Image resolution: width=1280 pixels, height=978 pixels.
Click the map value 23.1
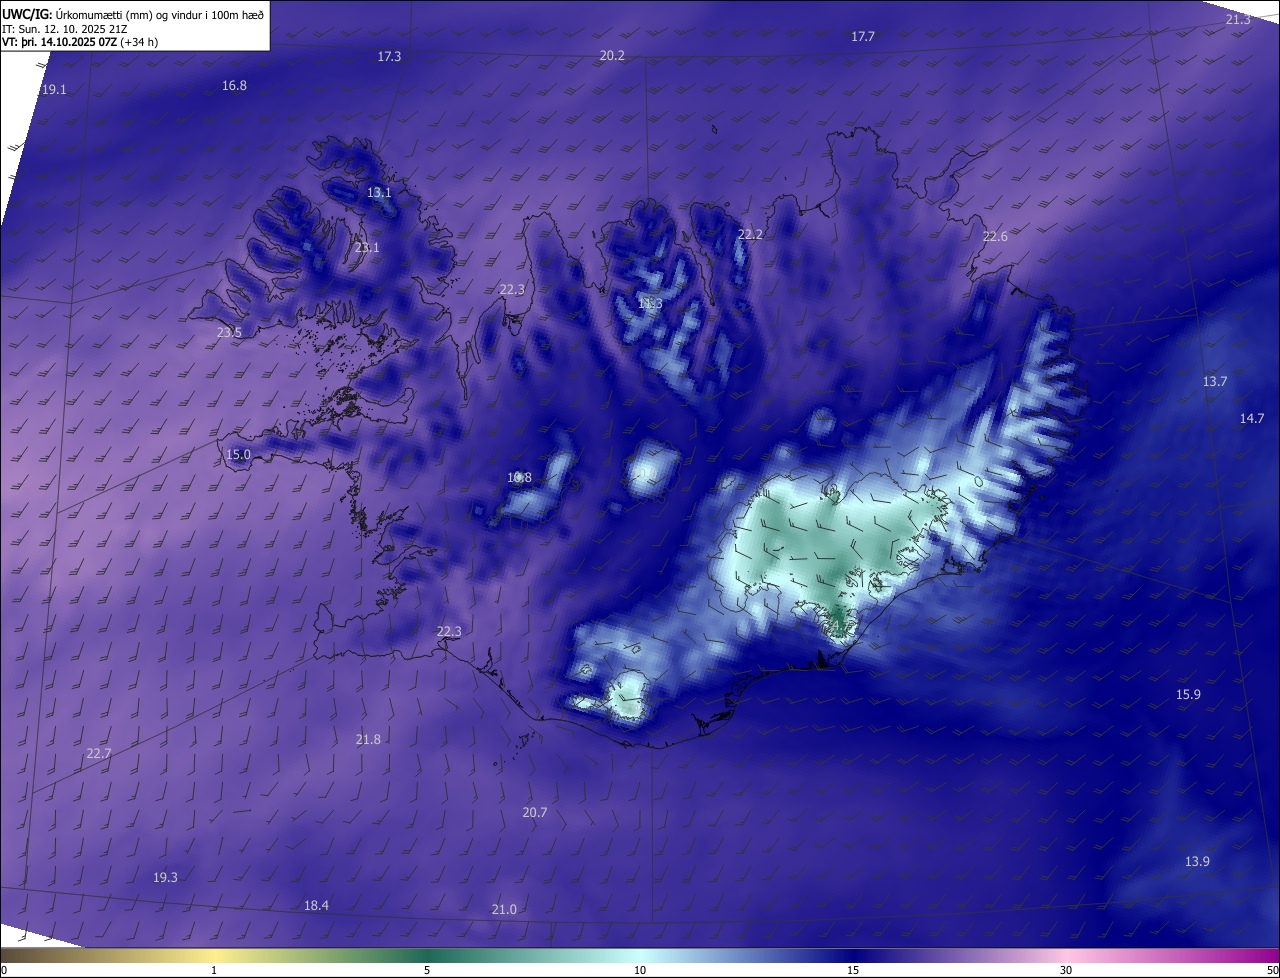pos(367,247)
